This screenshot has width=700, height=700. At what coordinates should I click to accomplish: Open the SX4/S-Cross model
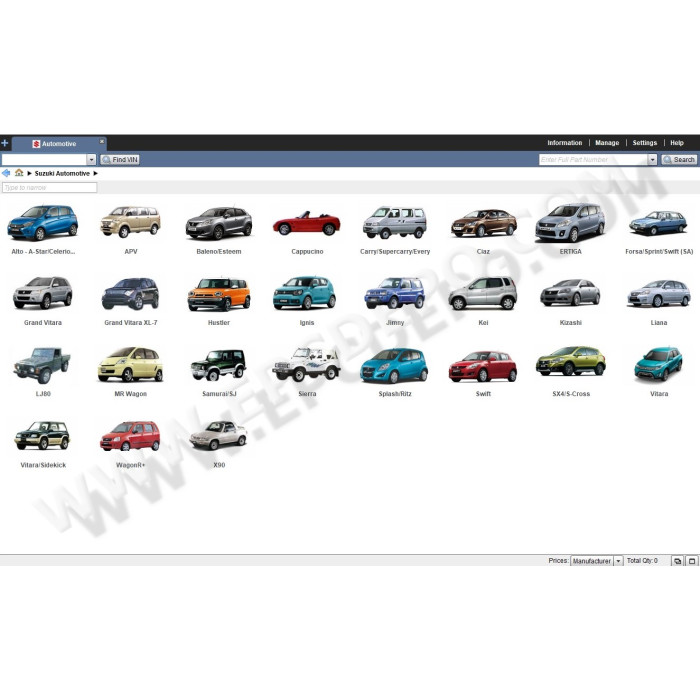click(571, 371)
